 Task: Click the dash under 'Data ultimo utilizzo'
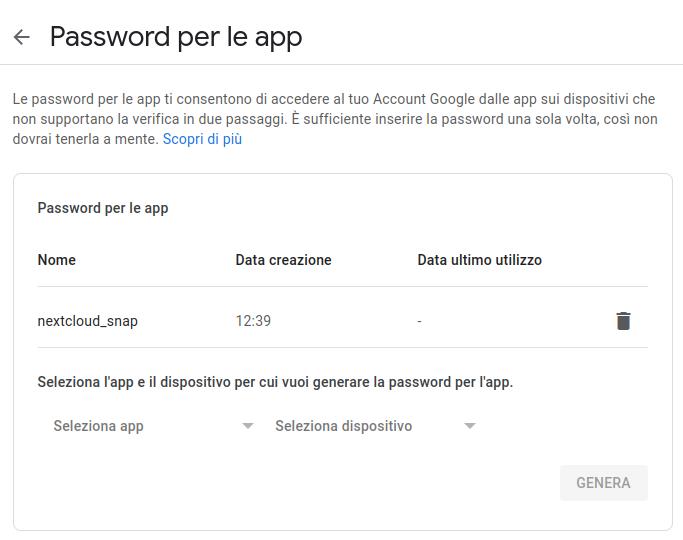coord(419,322)
